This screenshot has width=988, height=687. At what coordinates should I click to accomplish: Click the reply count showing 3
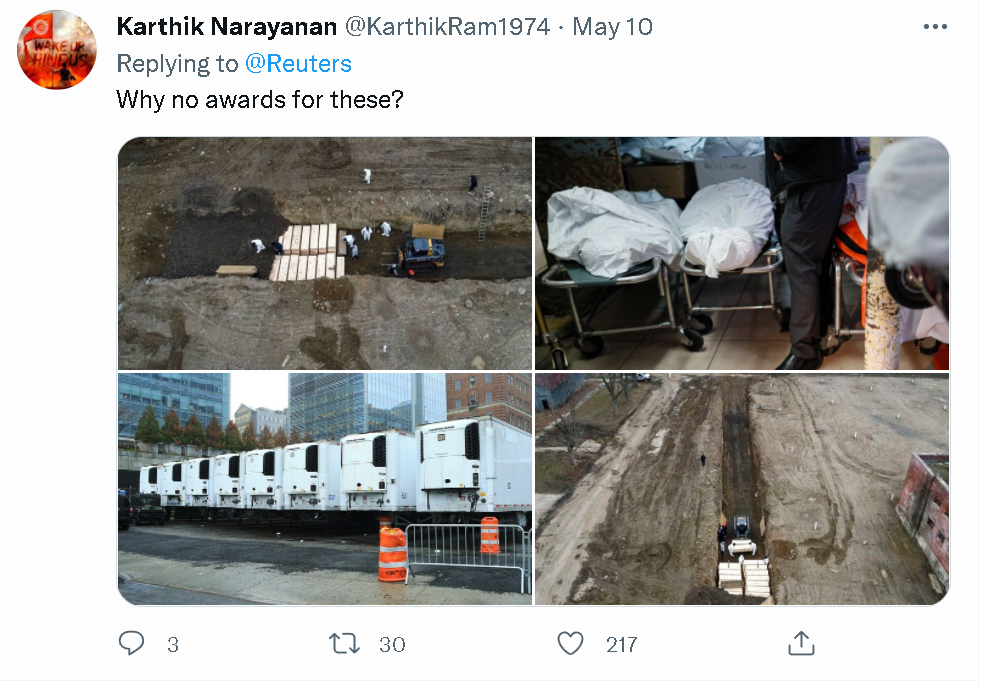173,645
